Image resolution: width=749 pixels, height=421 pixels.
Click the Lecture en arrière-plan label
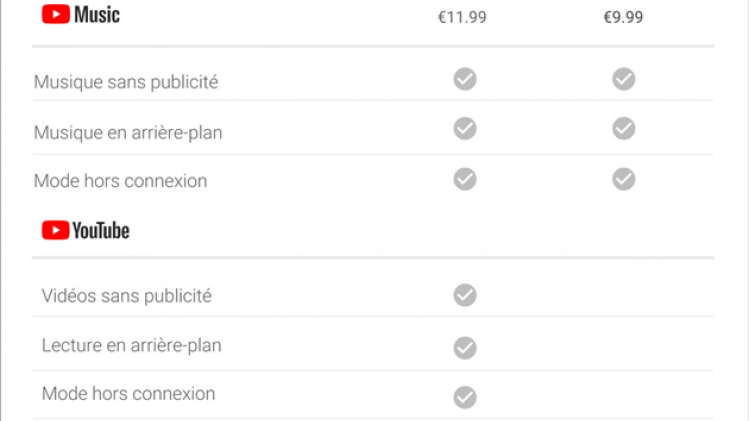tap(131, 345)
